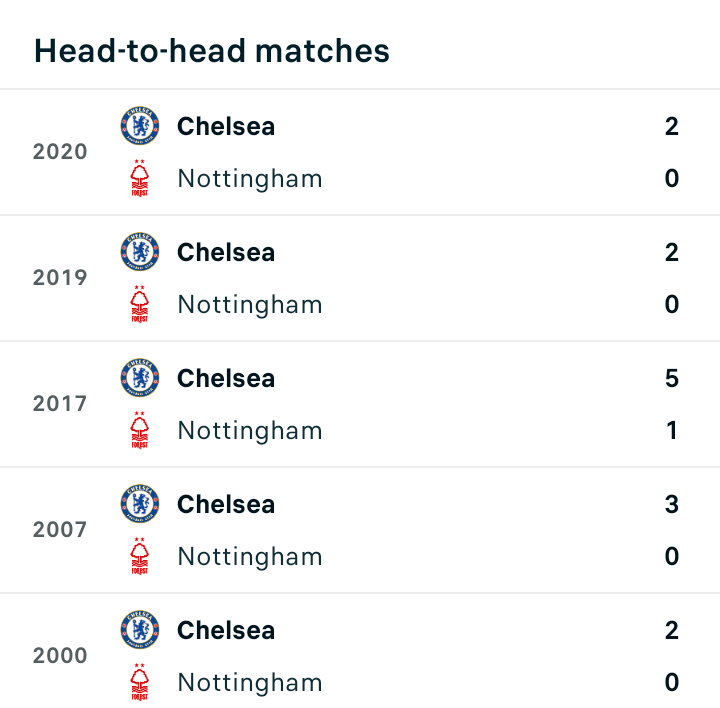This screenshot has width=720, height=708.
Task: Click the Chelsea crest in 2007 match
Action: [140, 504]
